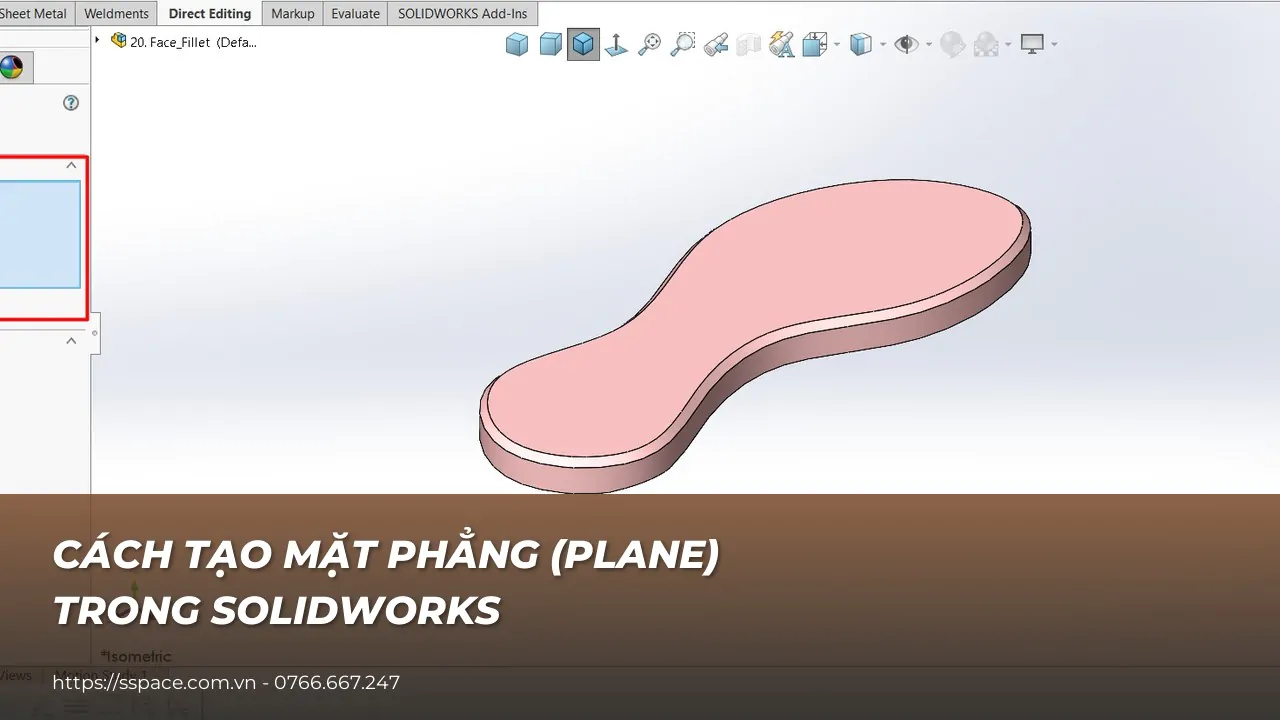The image size is (1280, 720).
Task: Switch to the Weldments tab
Action: click(x=117, y=13)
